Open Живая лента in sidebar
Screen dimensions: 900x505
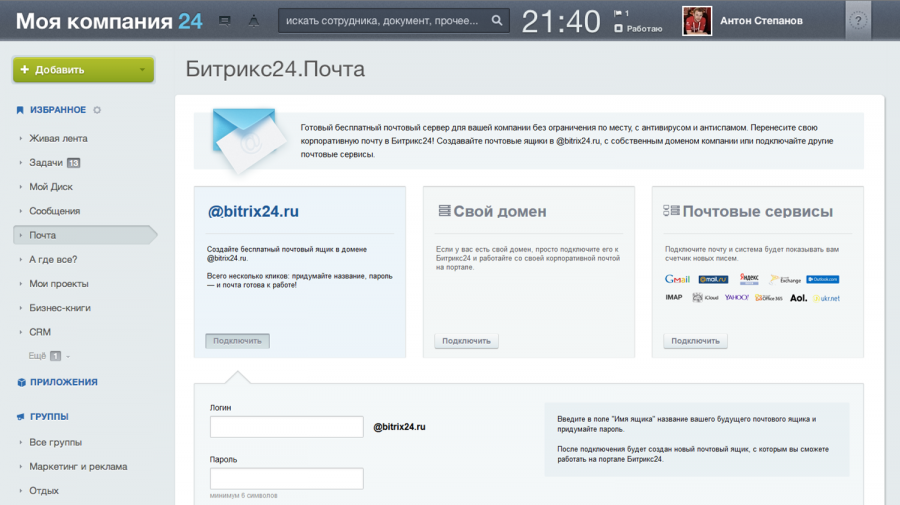coord(59,138)
